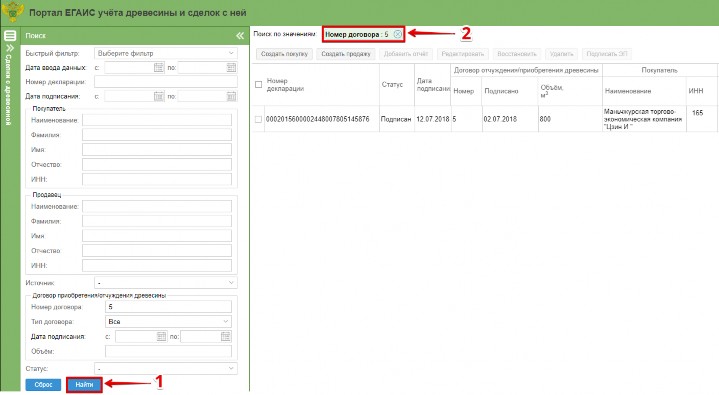Focus seller Отчество input field
The image size is (719, 395).
[157, 250]
